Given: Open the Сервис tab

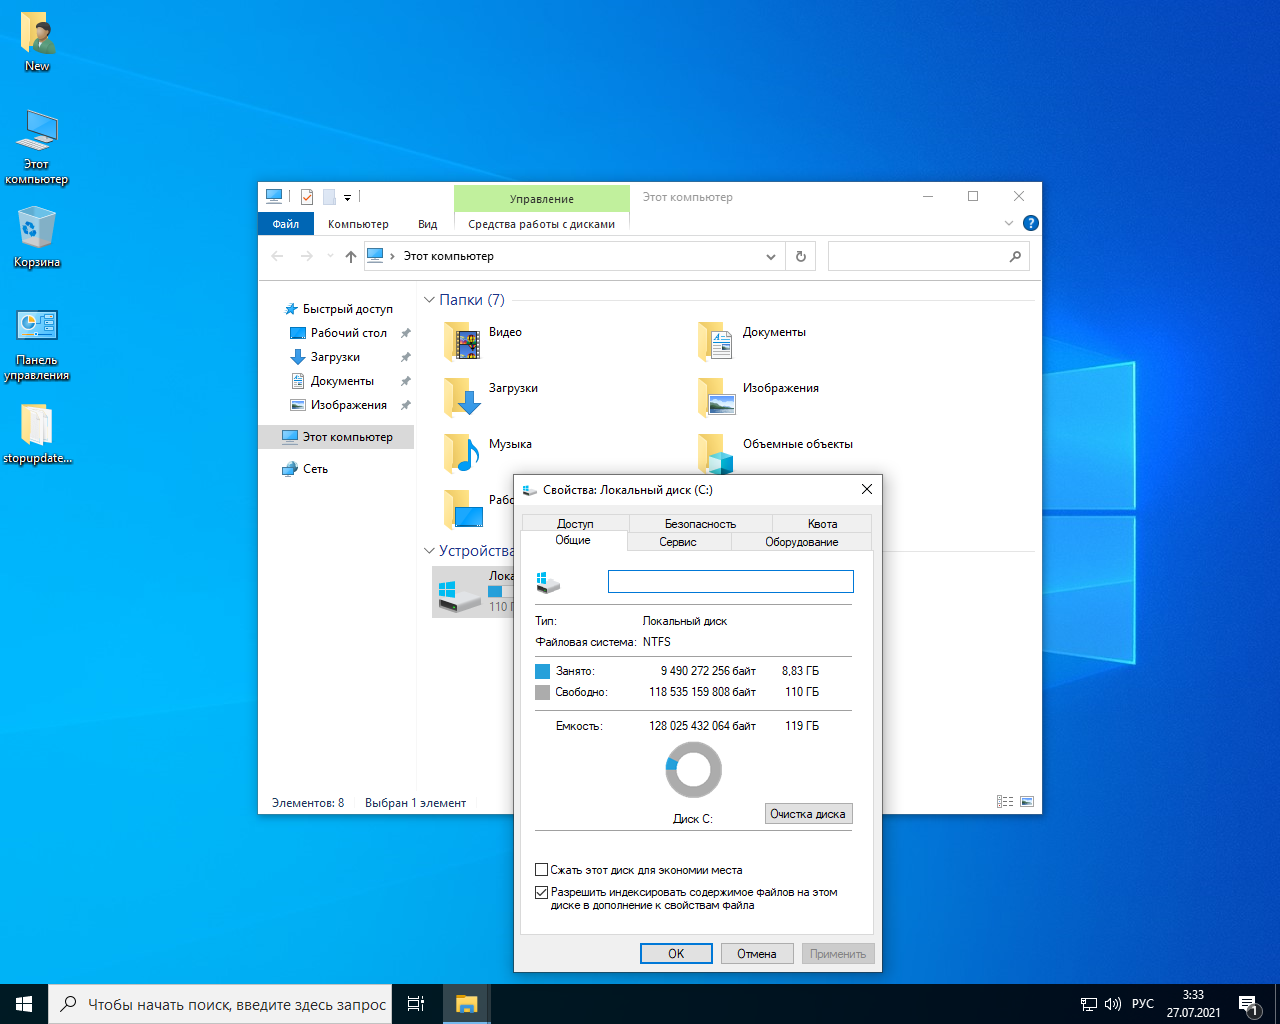Looking at the screenshot, I should [678, 542].
